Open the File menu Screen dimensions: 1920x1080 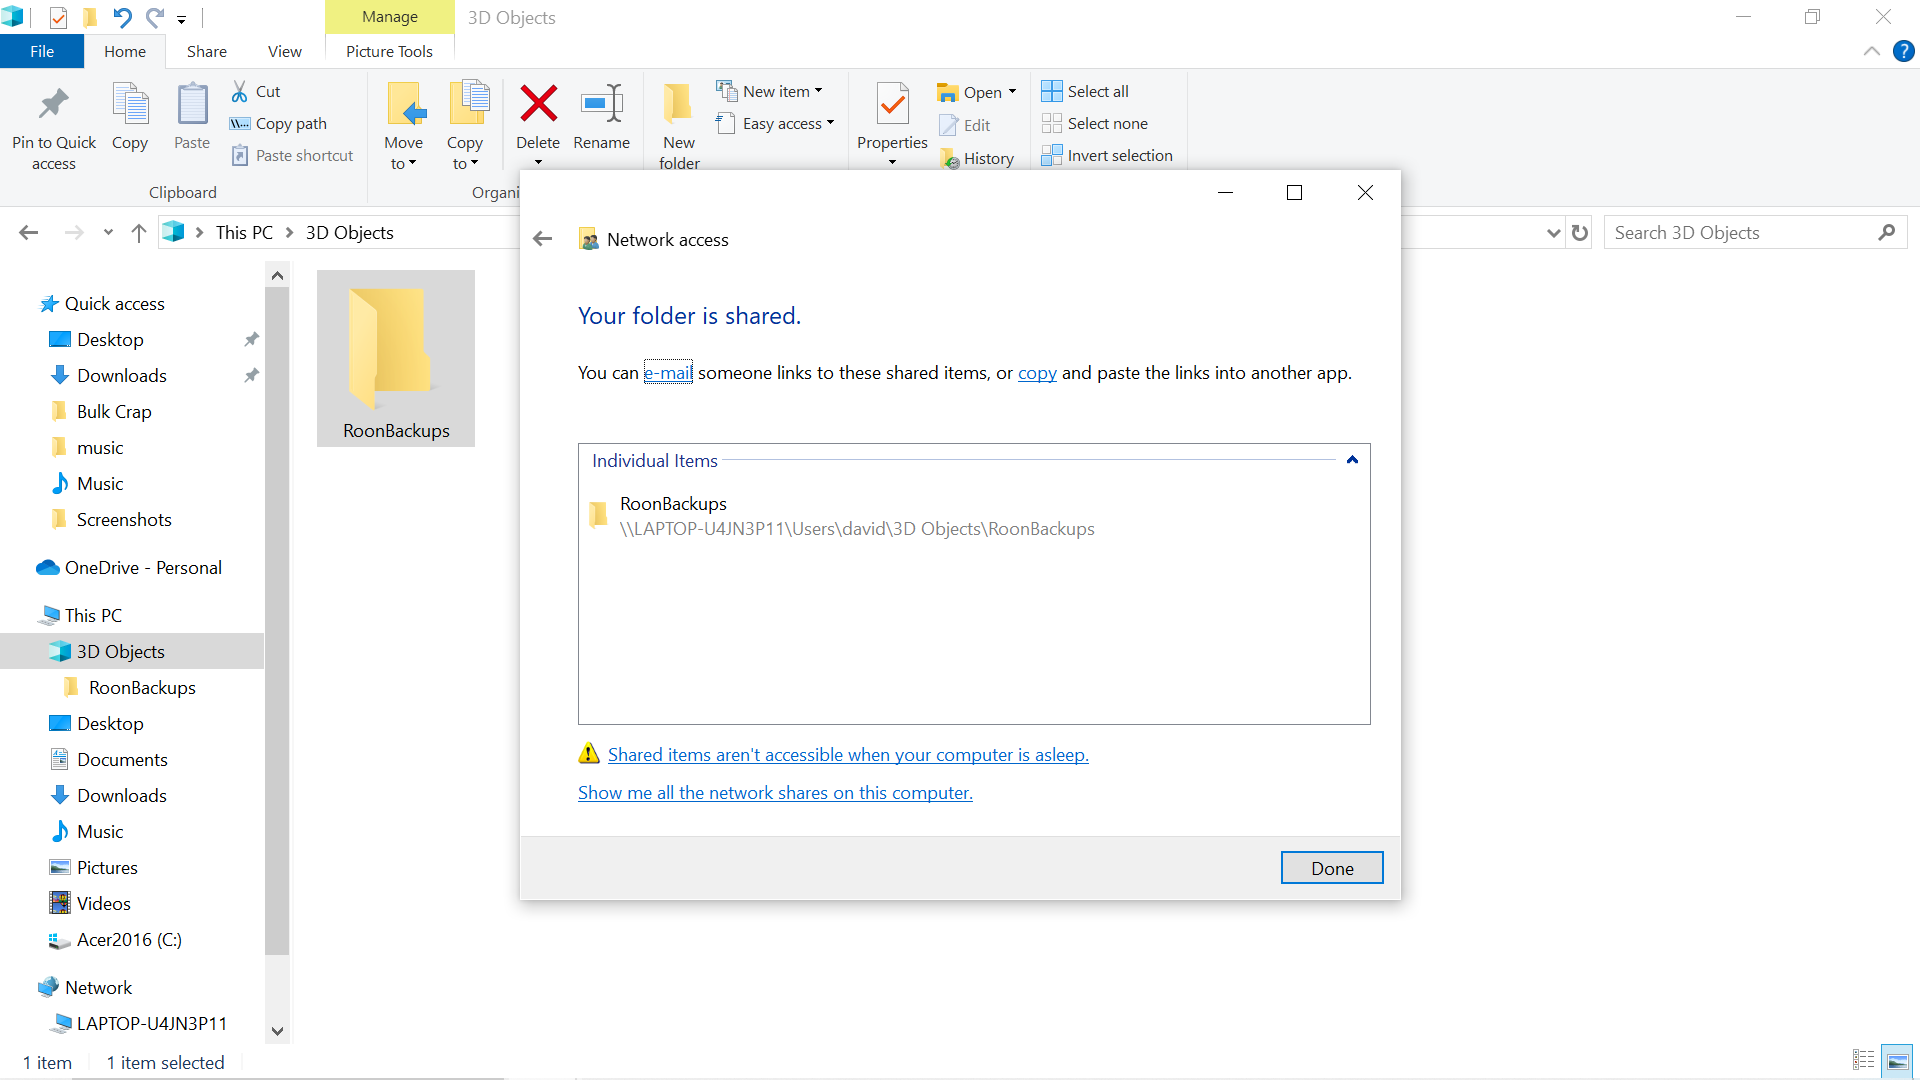(42, 51)
